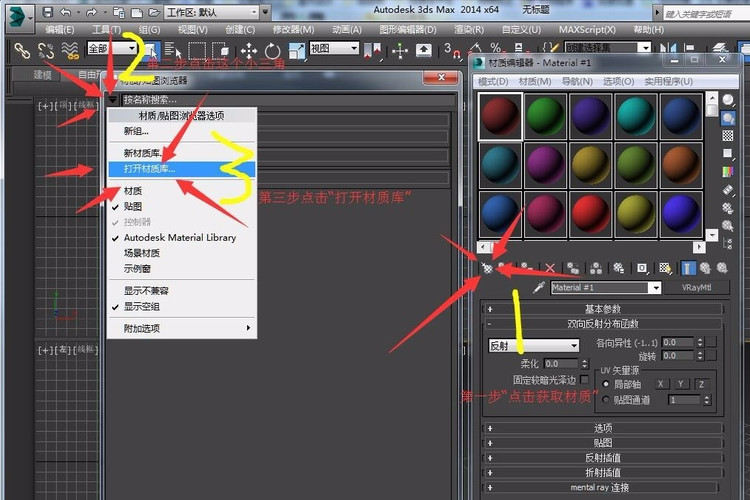Toggle the Z axis button in UV 矢量源
Screen dimensions: 750x500
(x=701, y=384)
